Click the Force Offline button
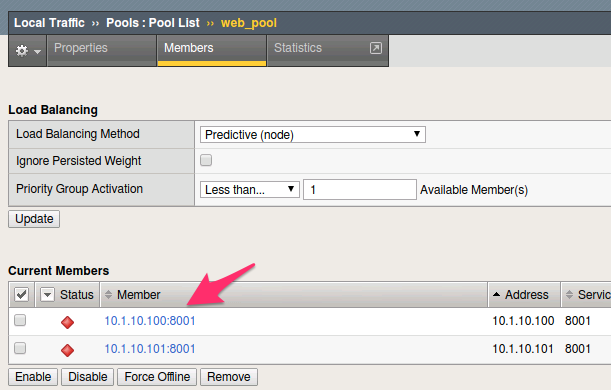Viewport: 611px width, 390px height. pyautogui.click(x=157, y=377)
